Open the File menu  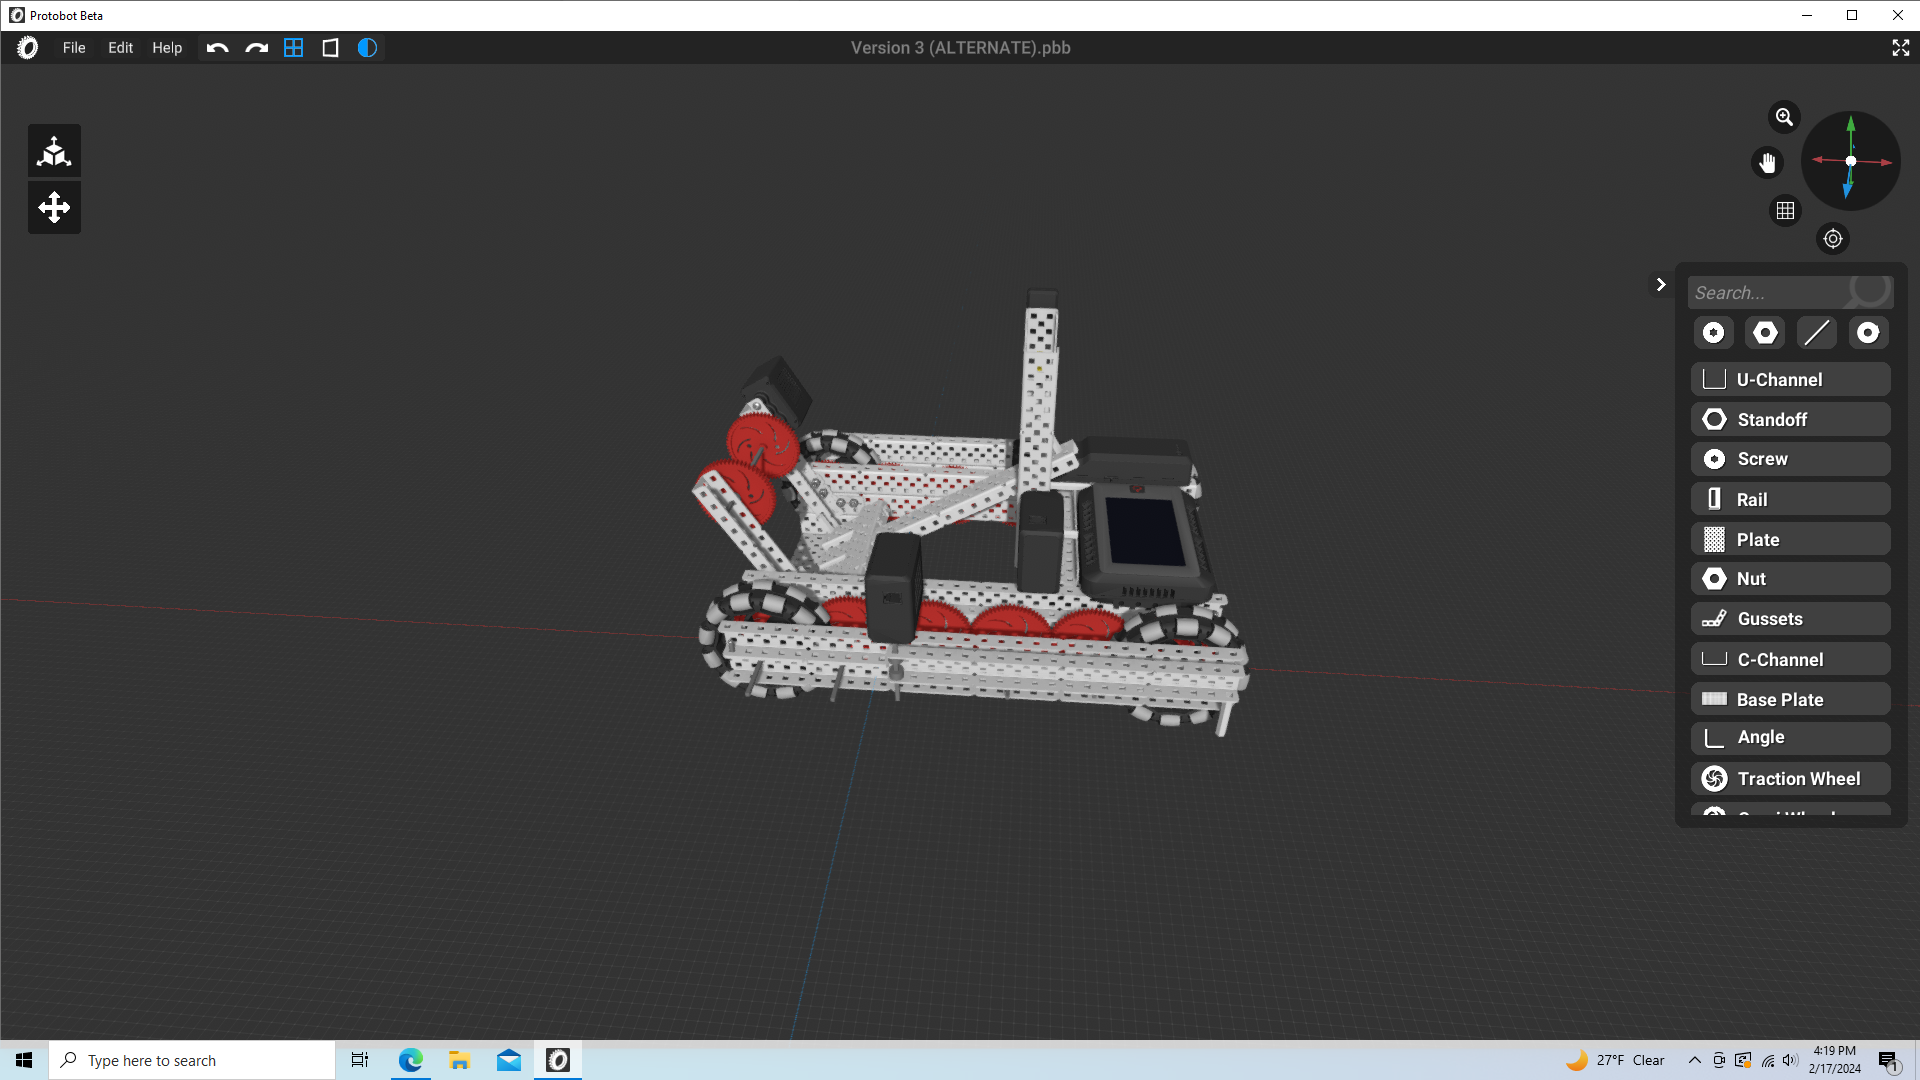coord(74,48)
